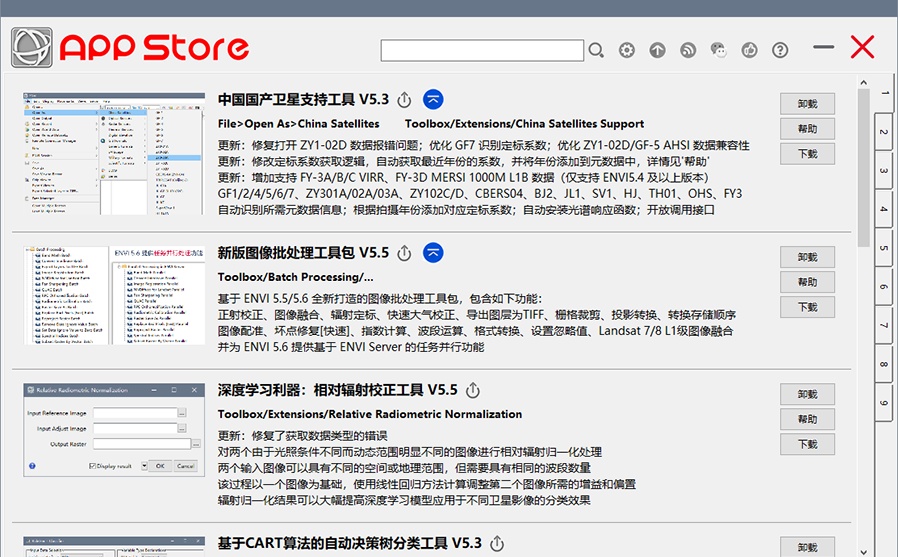The width and height of the screenshot is (898, 557).
Task: Click the vertical scrollbar thumb
Action: click(864, 168)
